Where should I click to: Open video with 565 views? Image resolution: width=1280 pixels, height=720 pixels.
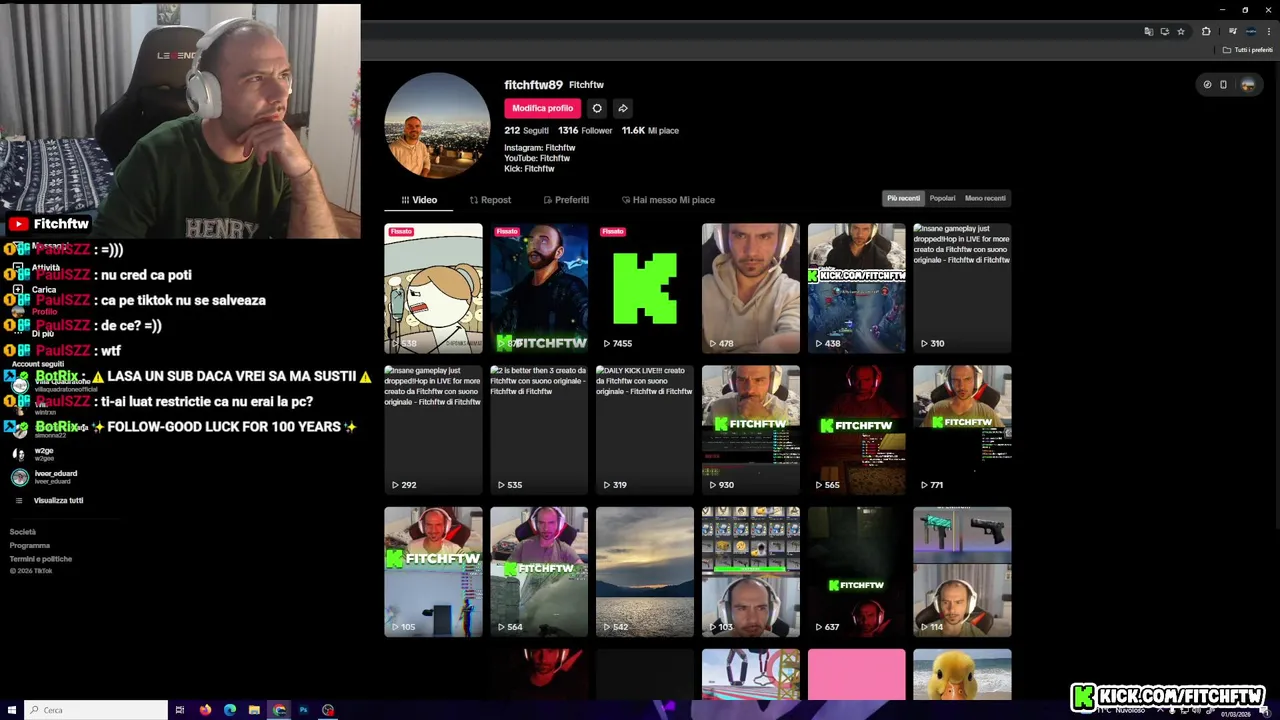click(x=857, y=430)
